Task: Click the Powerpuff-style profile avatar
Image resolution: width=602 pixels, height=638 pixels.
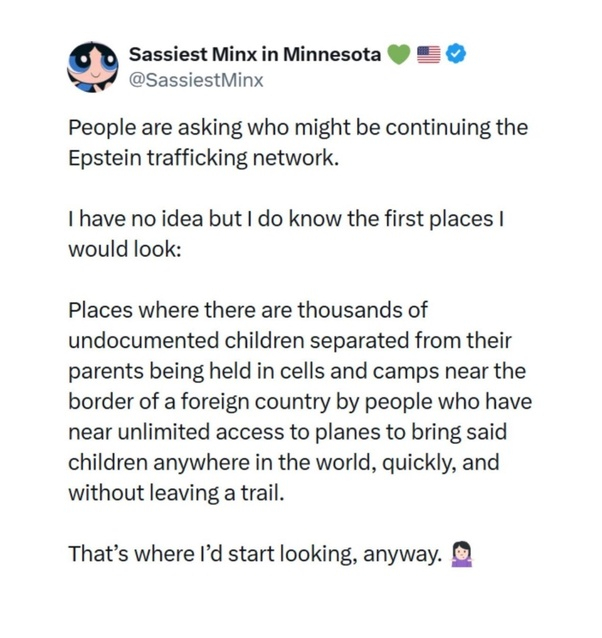Action: click(x=95, y=66)
